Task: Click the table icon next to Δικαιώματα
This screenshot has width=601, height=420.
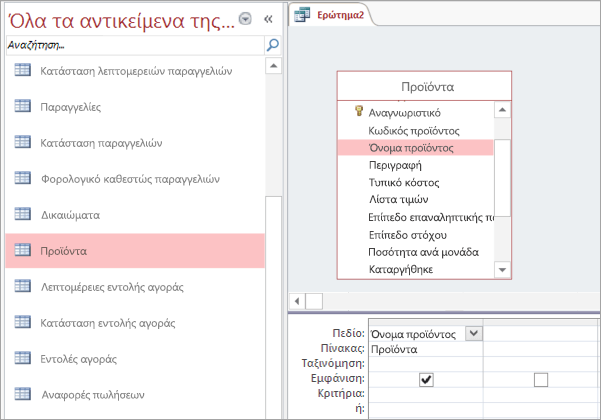Action: 23,214
